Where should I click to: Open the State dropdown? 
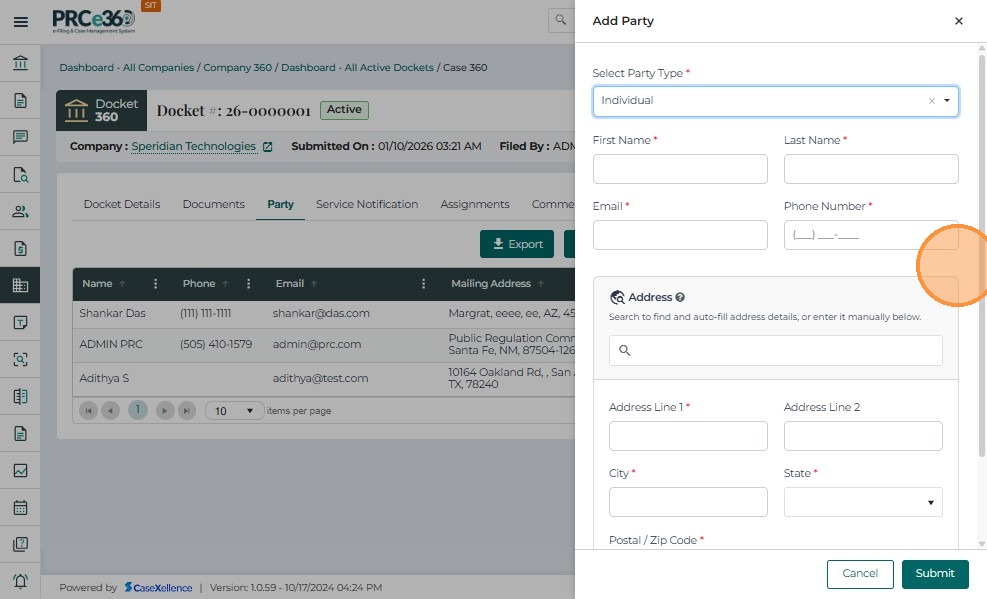(862, 502)
